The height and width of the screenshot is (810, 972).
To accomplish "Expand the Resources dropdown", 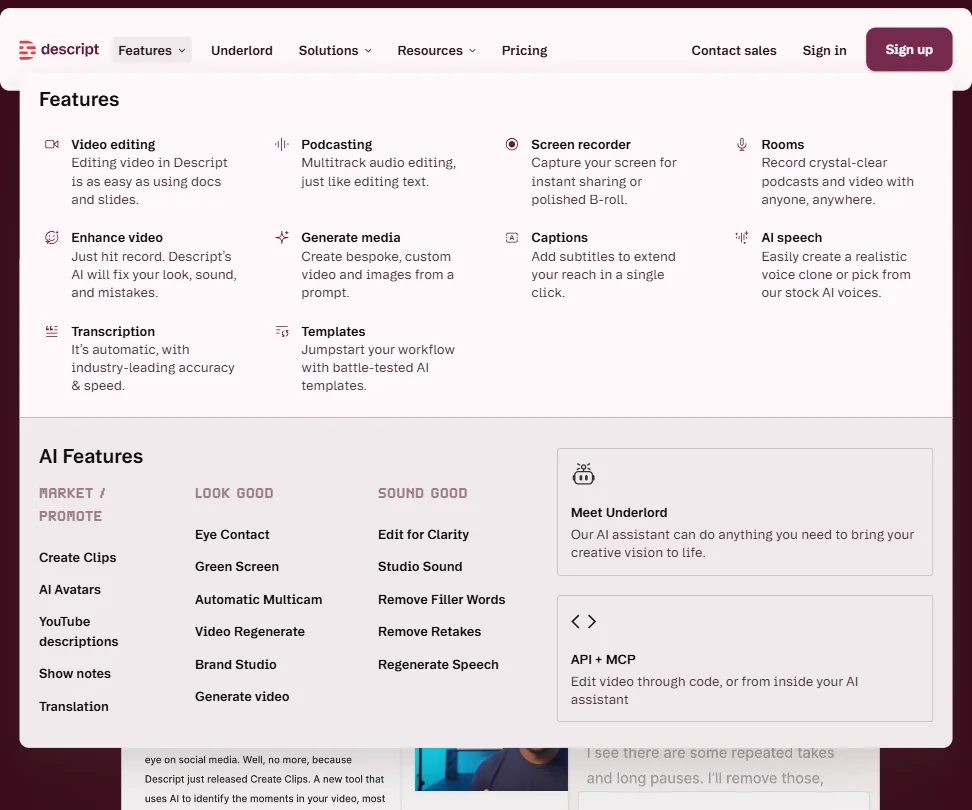I will (x=436, y=50).
